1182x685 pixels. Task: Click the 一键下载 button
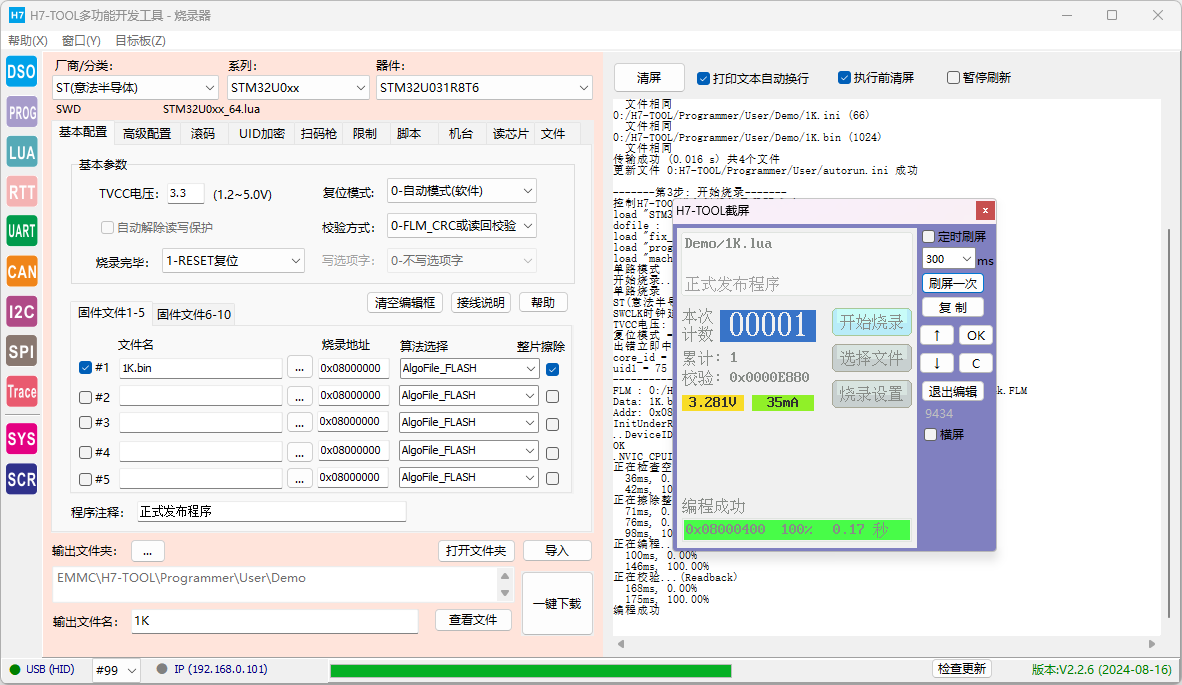(557, 604)
